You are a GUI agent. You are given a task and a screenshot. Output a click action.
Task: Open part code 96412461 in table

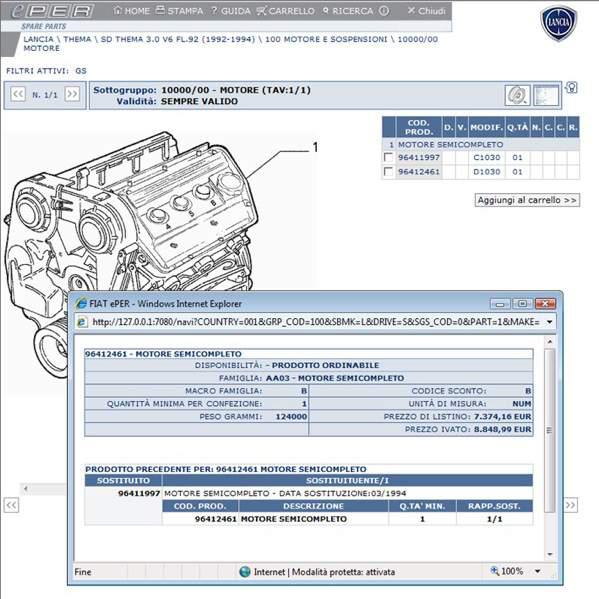[419, 172]
